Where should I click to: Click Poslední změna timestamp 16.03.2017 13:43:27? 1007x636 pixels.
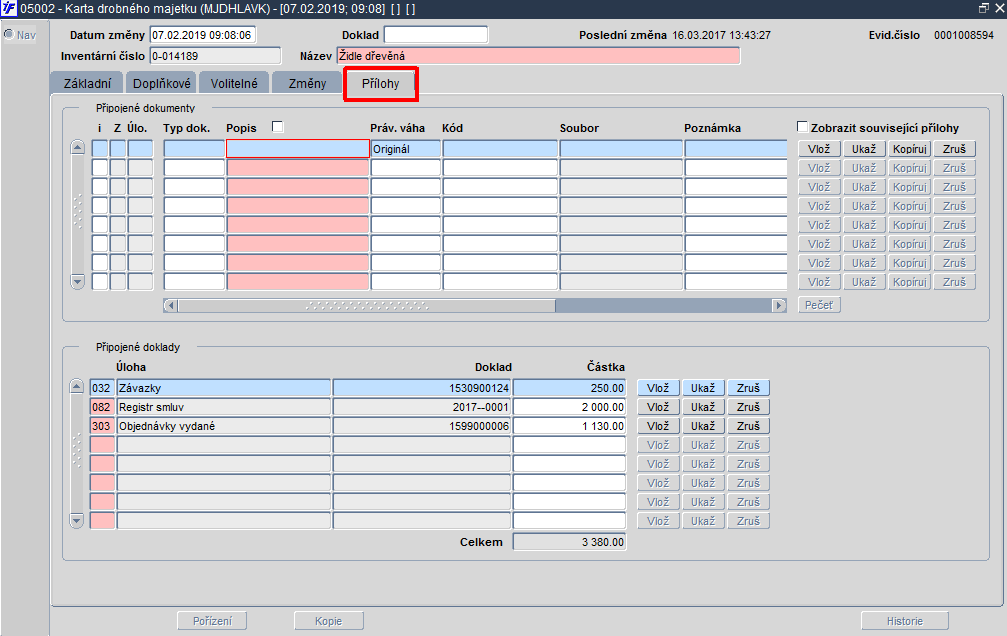(721, 35)
